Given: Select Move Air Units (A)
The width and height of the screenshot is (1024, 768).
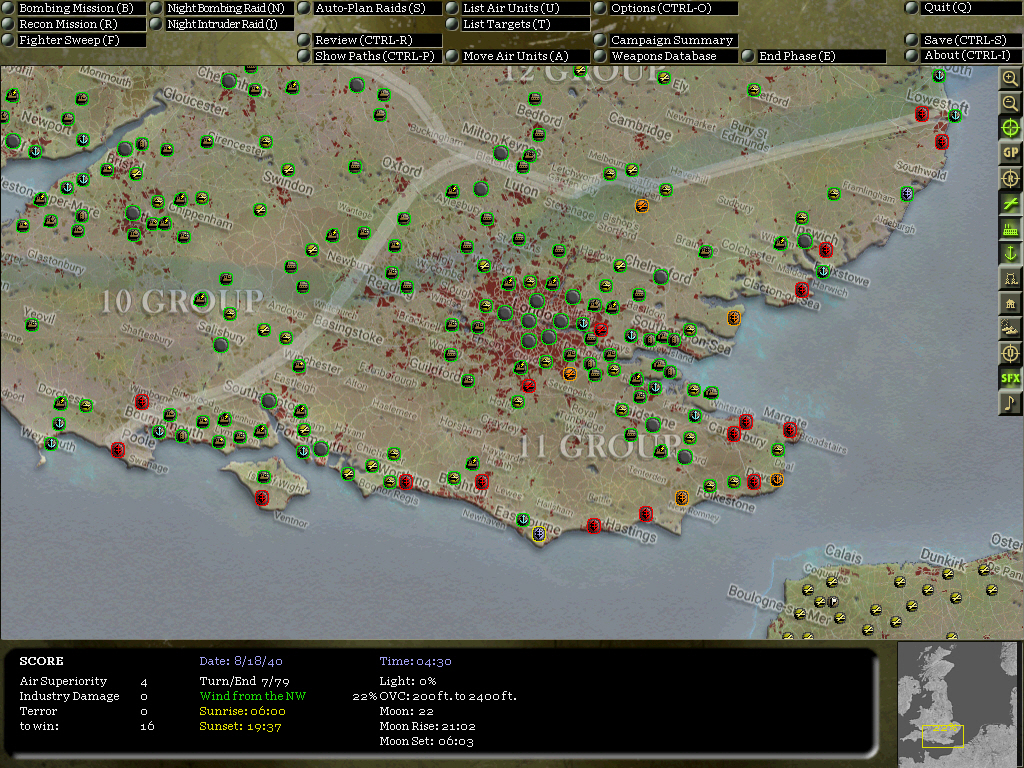Looking at the screenshot, I should (x=519, y=56).
